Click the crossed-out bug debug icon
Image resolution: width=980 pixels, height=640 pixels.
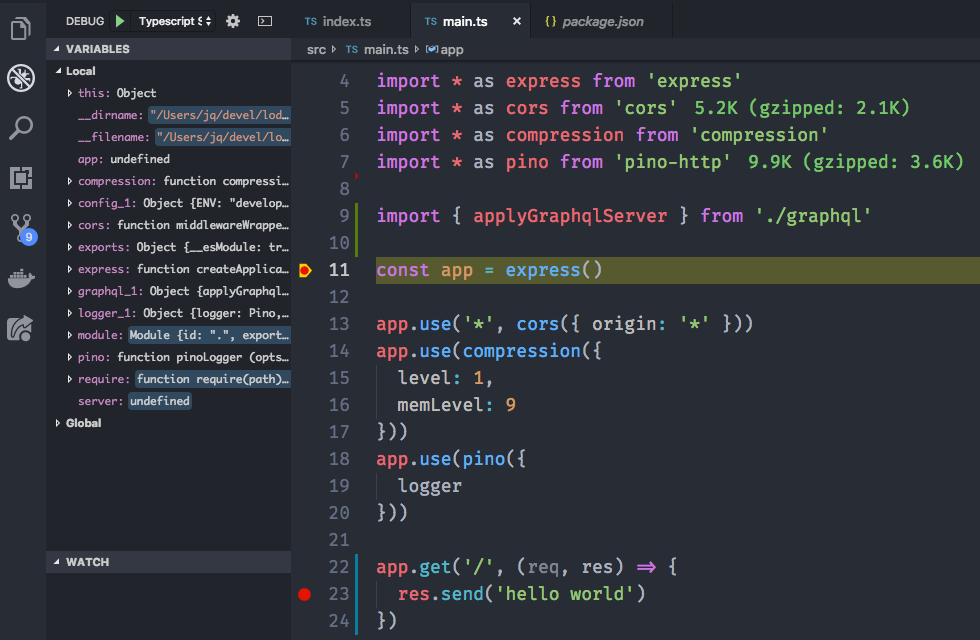point(21,78)
